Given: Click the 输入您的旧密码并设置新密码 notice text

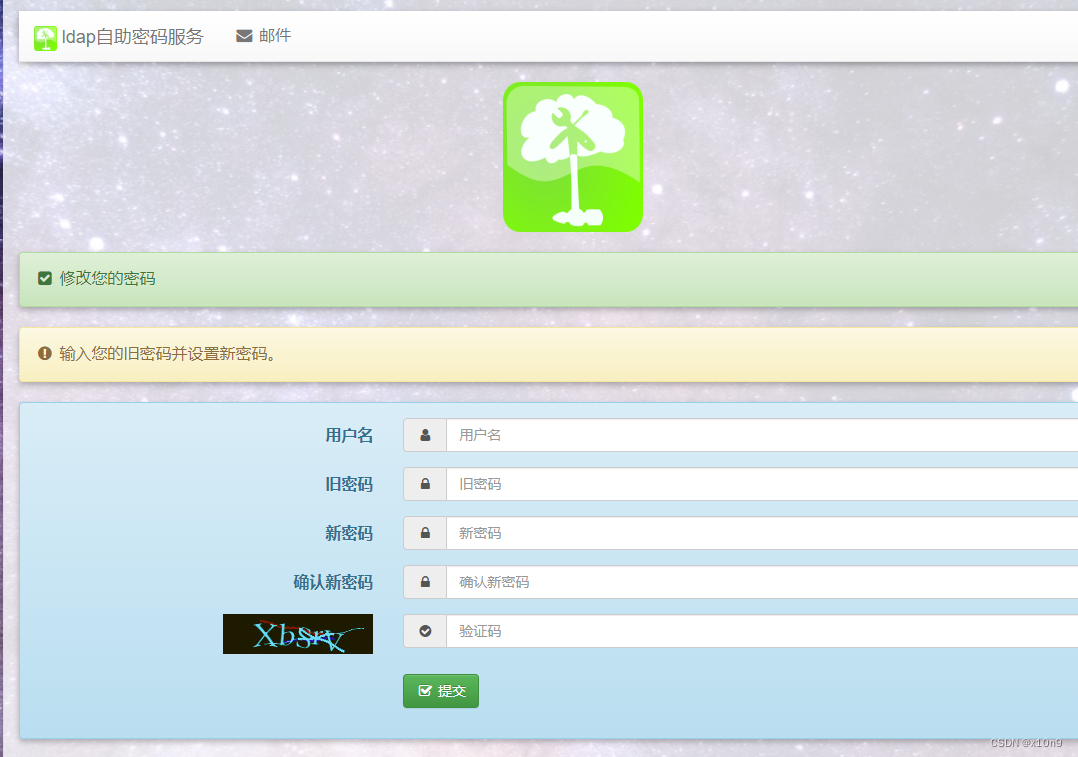Looking at the screenshot, I should pos(167,354).
